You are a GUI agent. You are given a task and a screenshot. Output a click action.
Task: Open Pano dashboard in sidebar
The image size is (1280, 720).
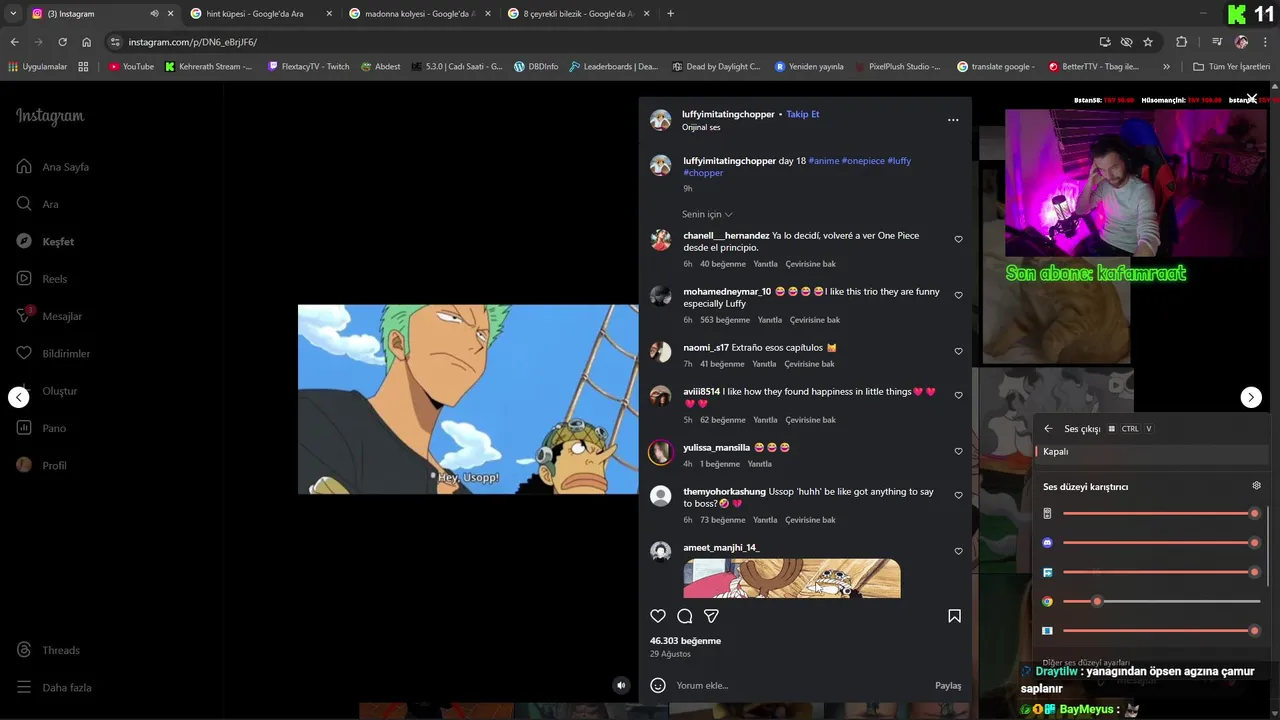[41, 428]
